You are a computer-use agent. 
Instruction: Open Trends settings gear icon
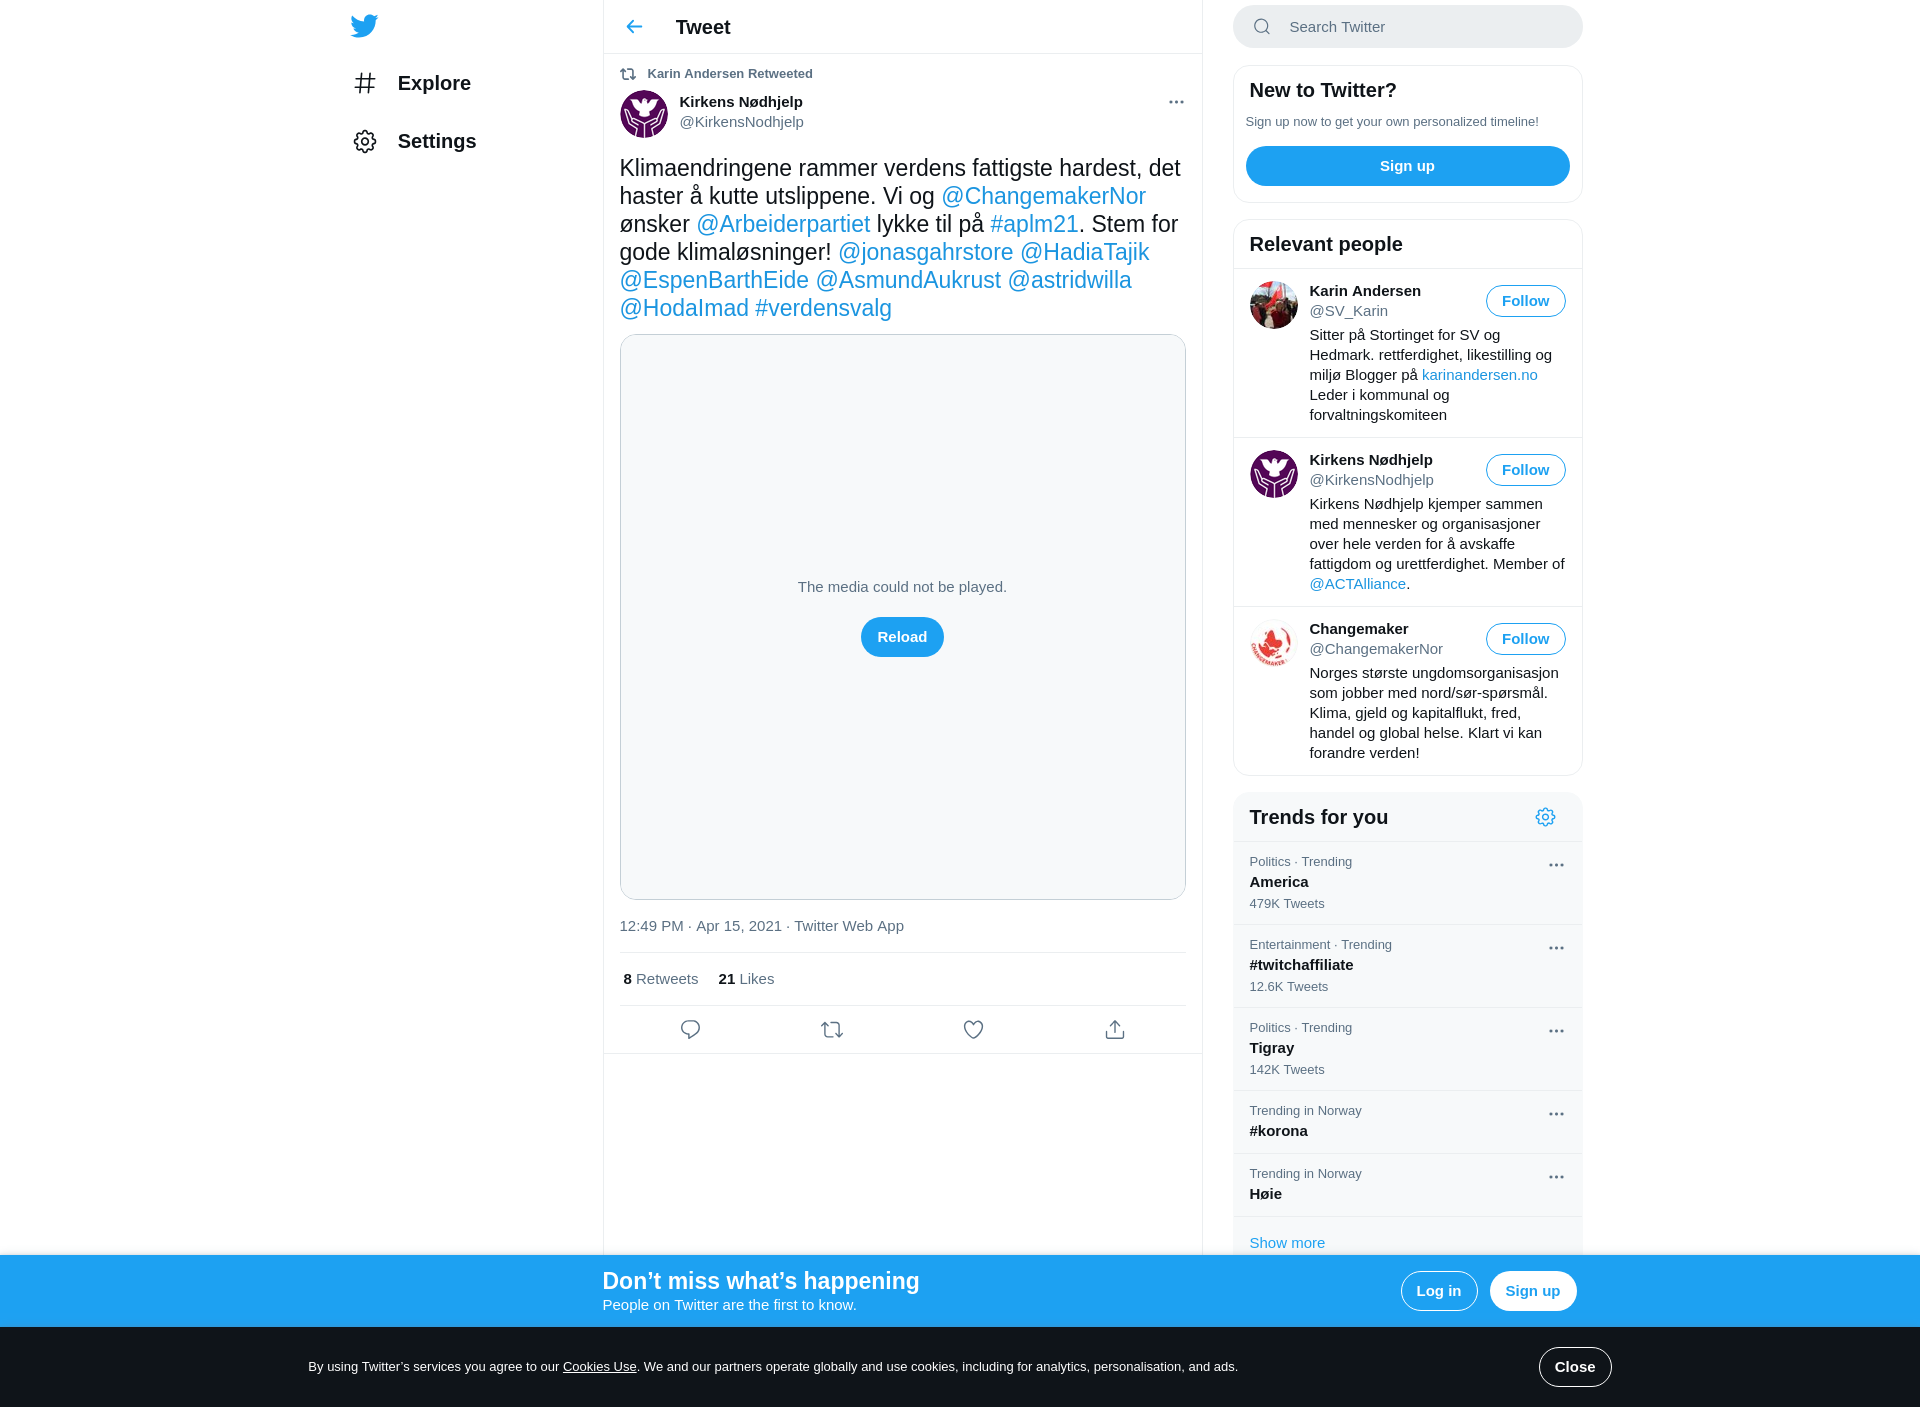1545,817
